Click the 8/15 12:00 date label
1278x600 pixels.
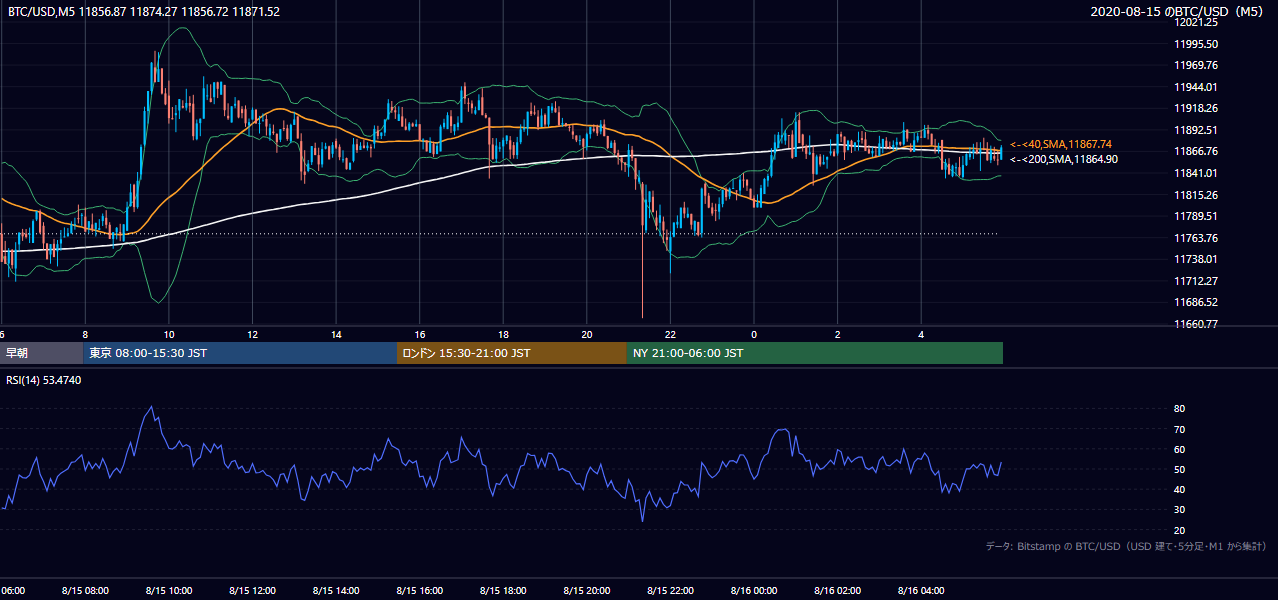tap(253, 591)
